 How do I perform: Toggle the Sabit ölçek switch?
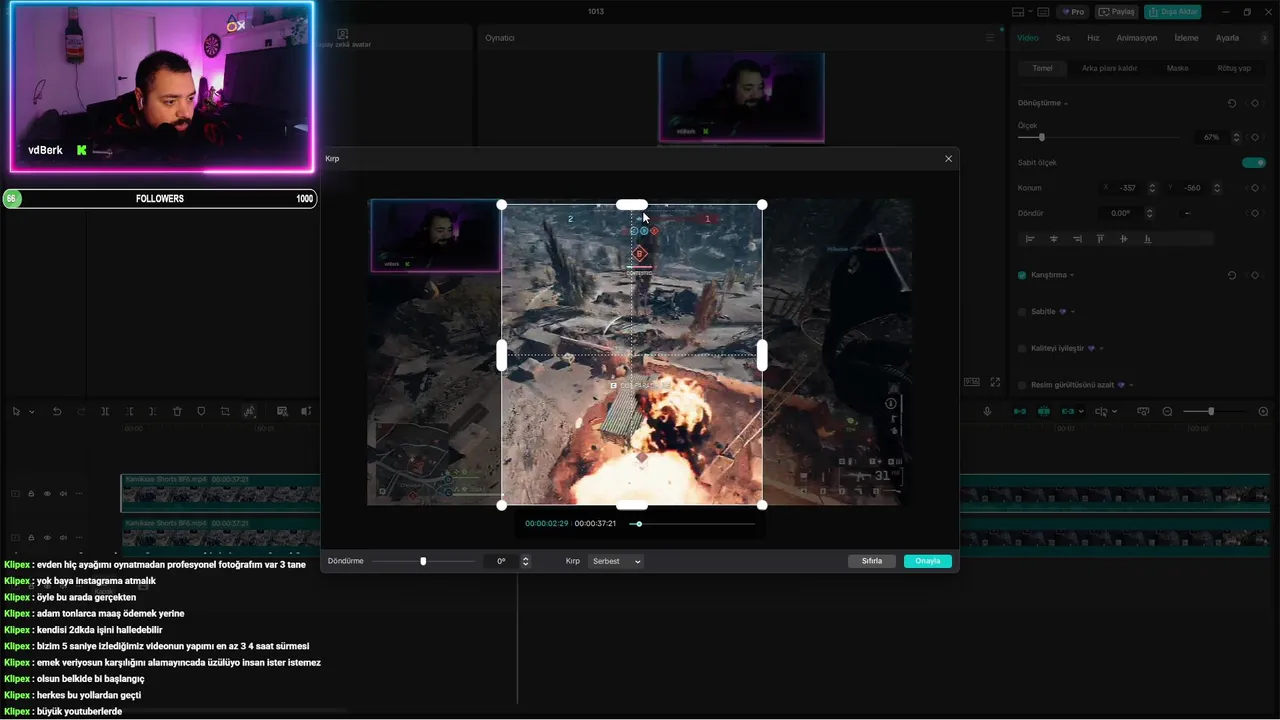click(x=1254, y=162)
